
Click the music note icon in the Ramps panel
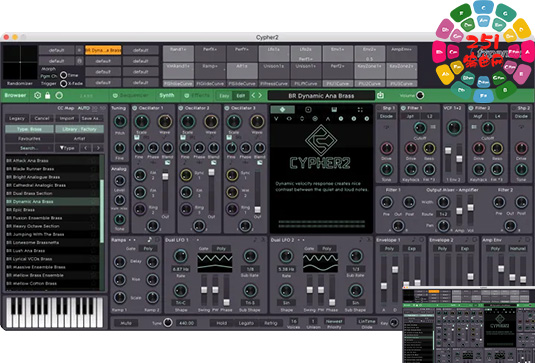tap(149, 239)
